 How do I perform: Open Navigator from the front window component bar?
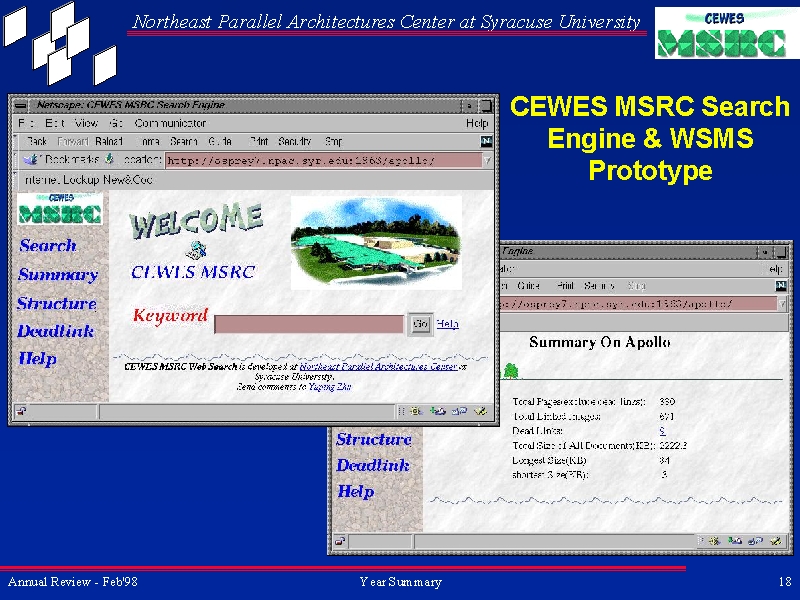(x=416, y=411)
